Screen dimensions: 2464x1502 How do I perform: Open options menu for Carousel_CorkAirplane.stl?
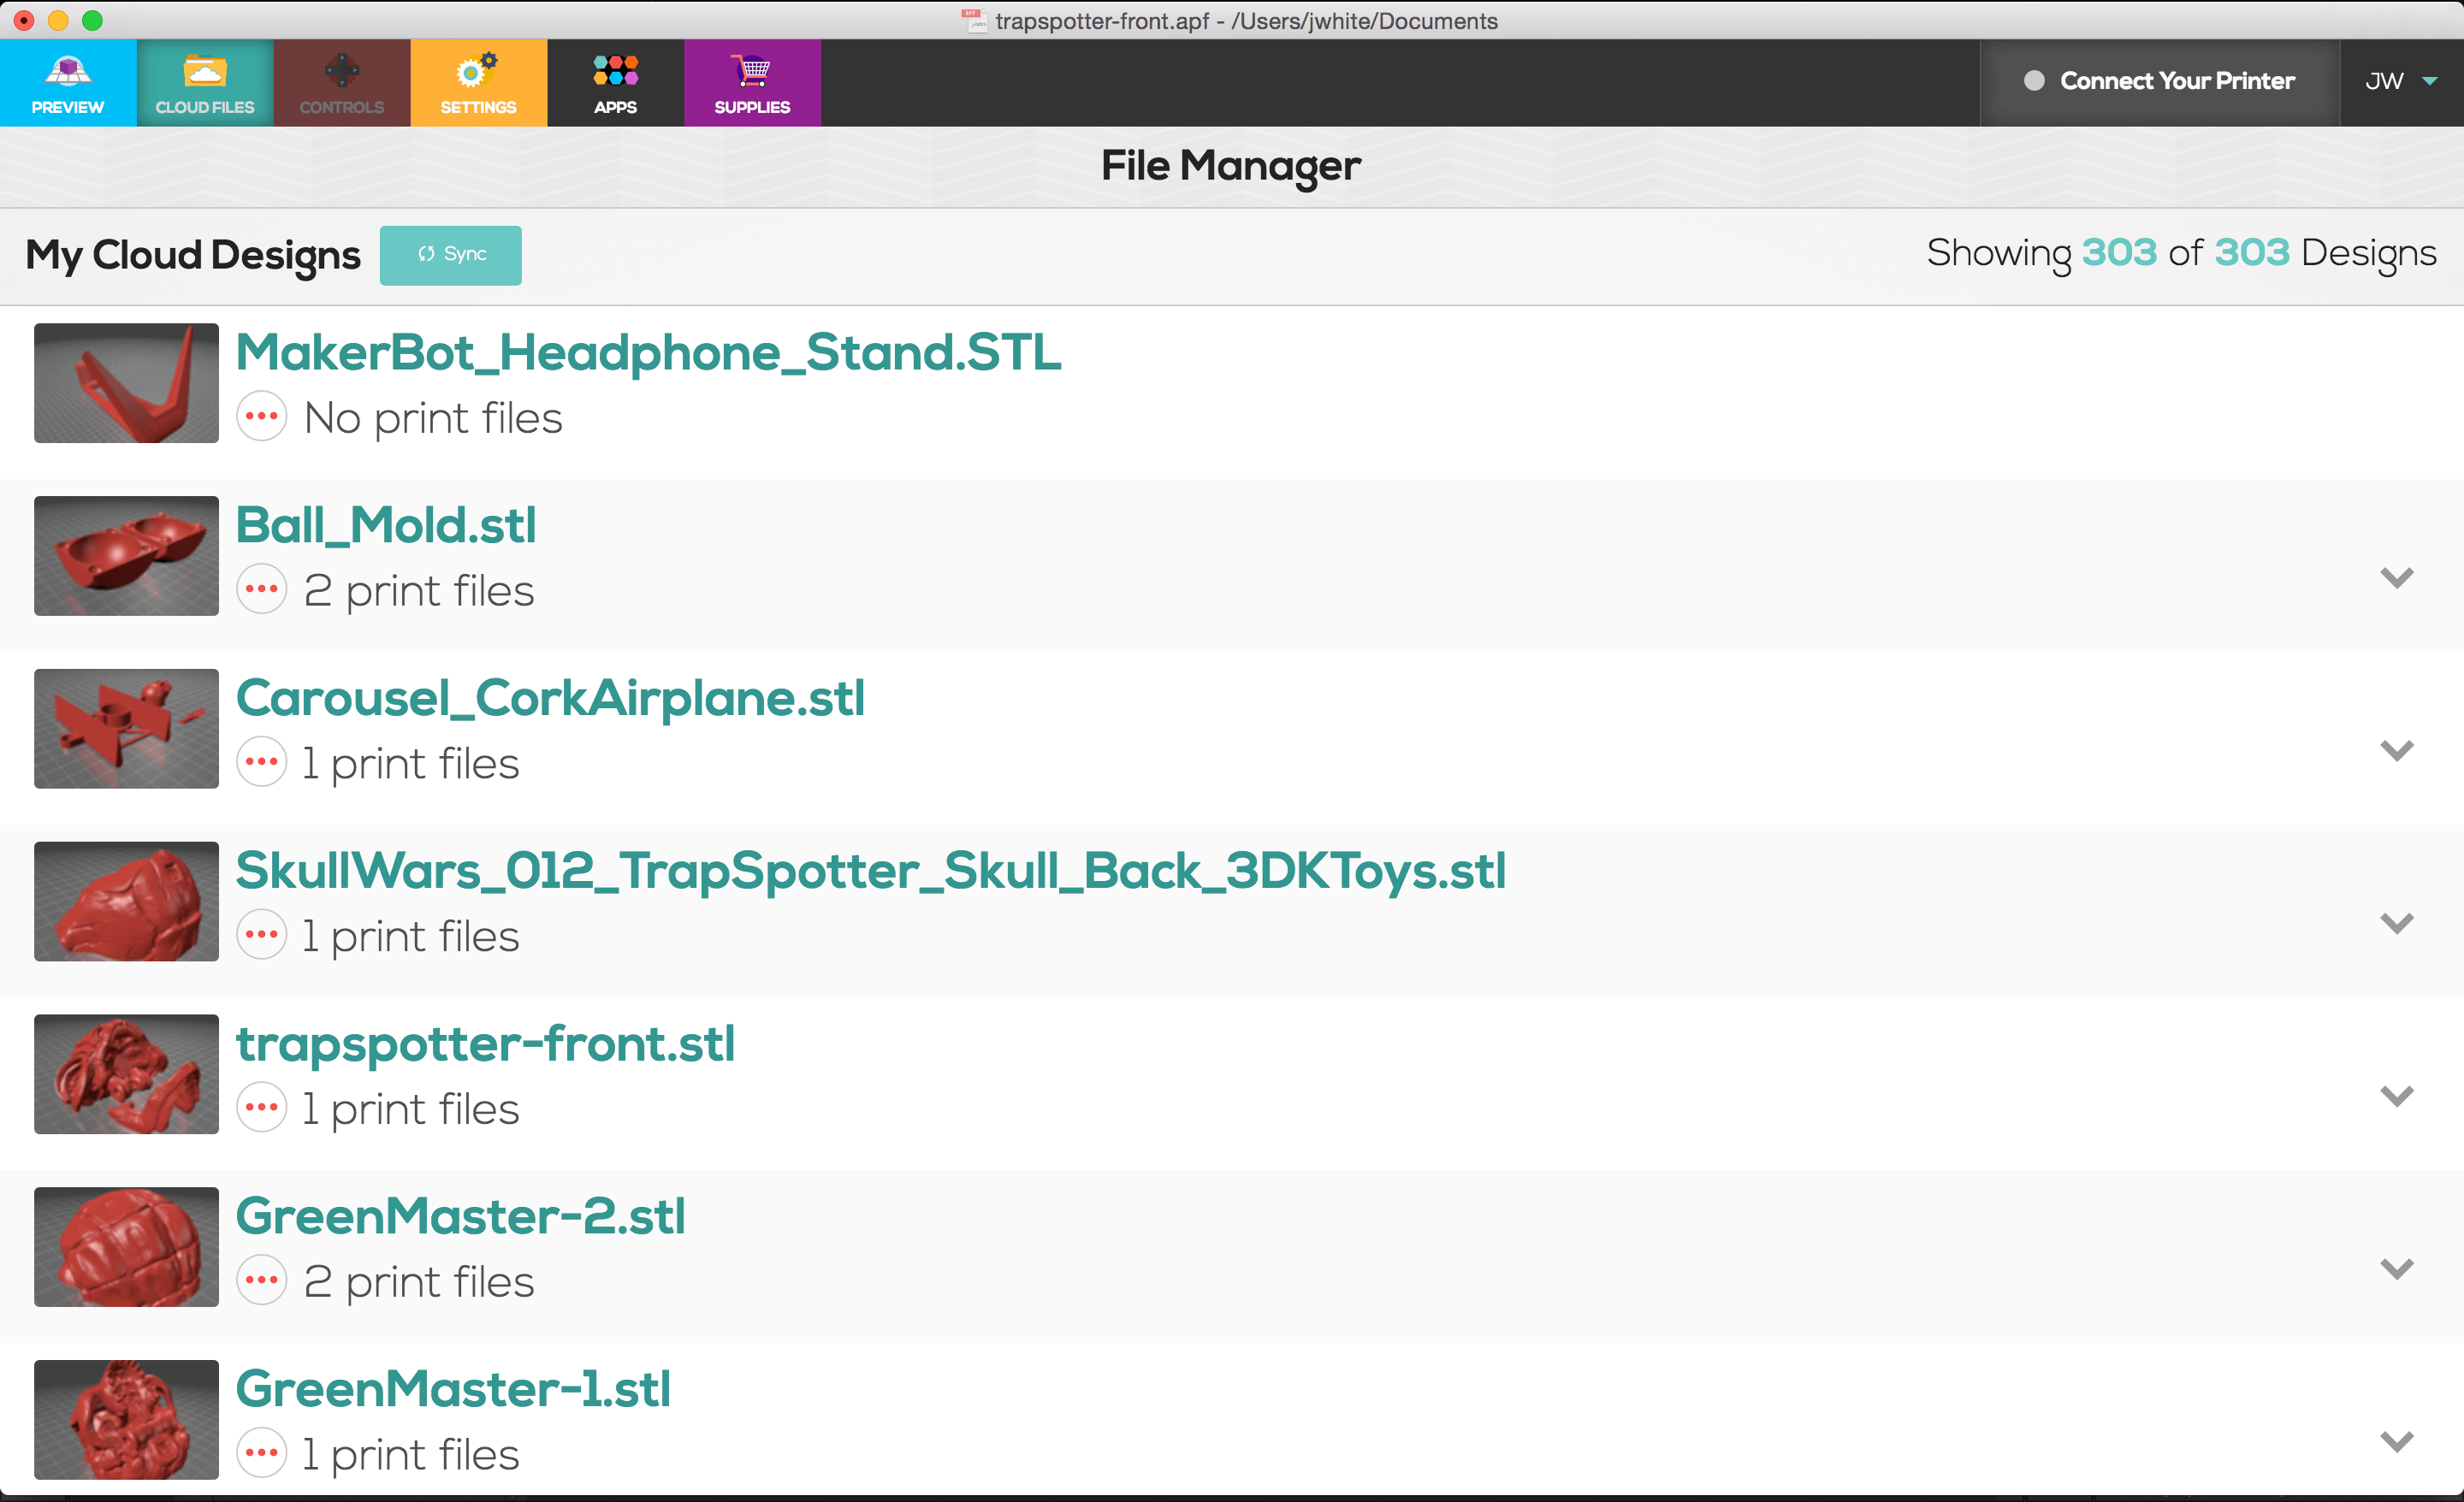click(262, 763)
